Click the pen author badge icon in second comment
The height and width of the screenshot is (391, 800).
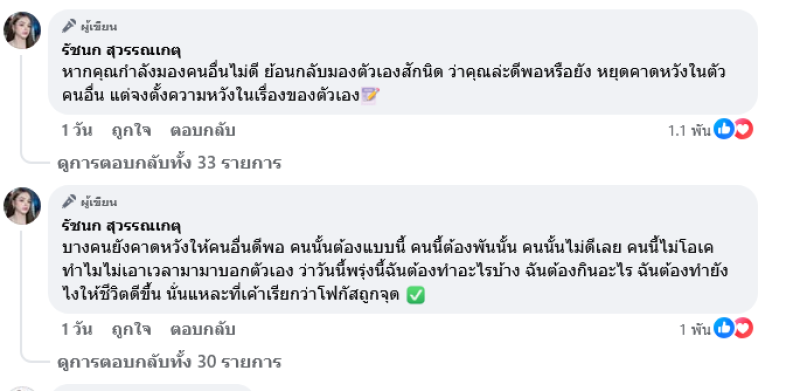coord(69,202)
